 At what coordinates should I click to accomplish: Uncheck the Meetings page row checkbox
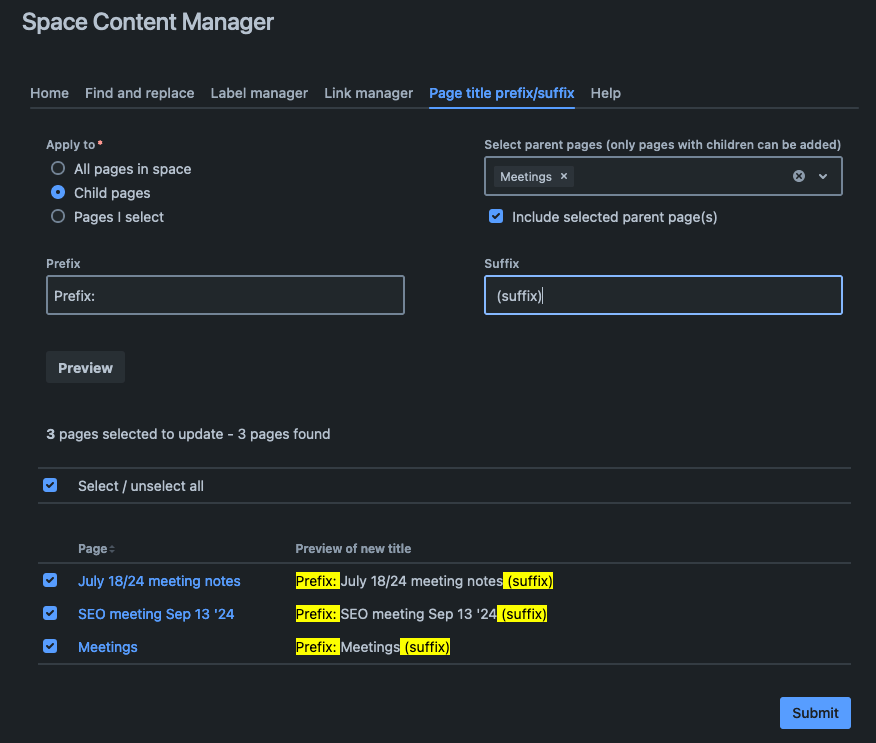pos(50,646)
